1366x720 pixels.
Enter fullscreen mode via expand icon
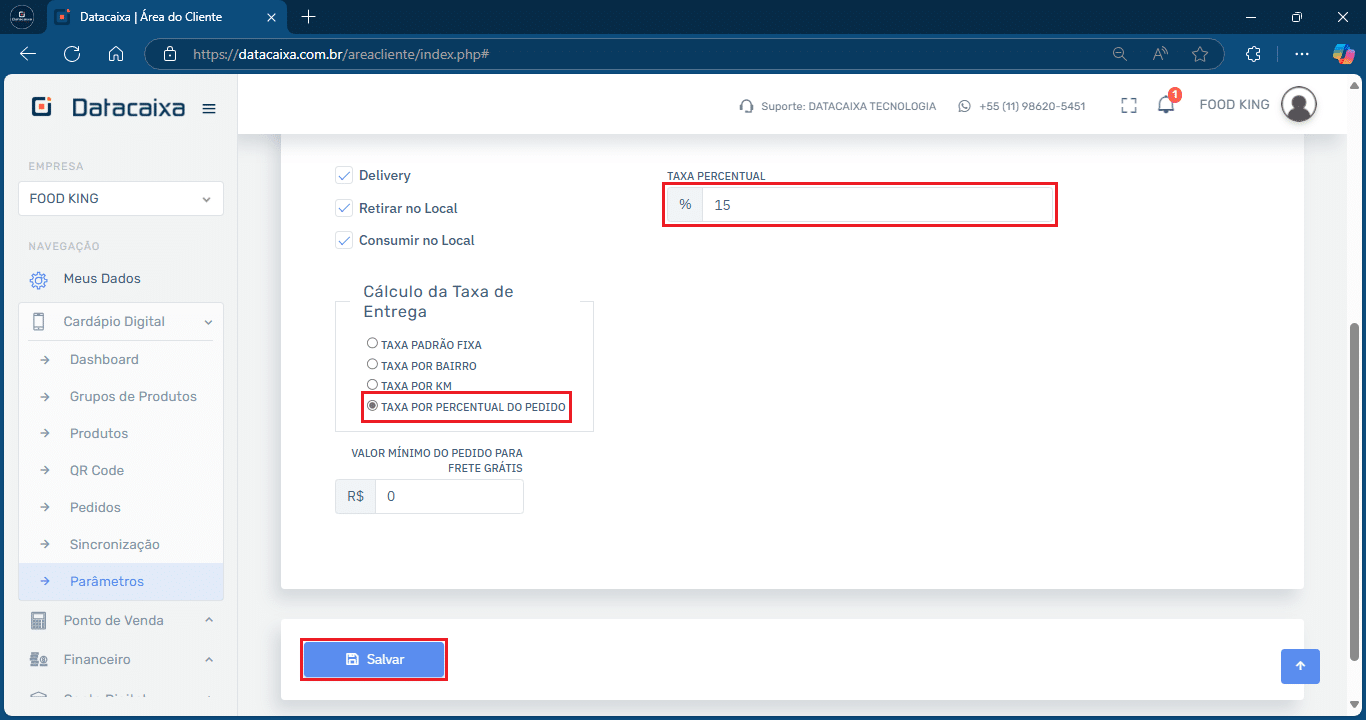1129,105
